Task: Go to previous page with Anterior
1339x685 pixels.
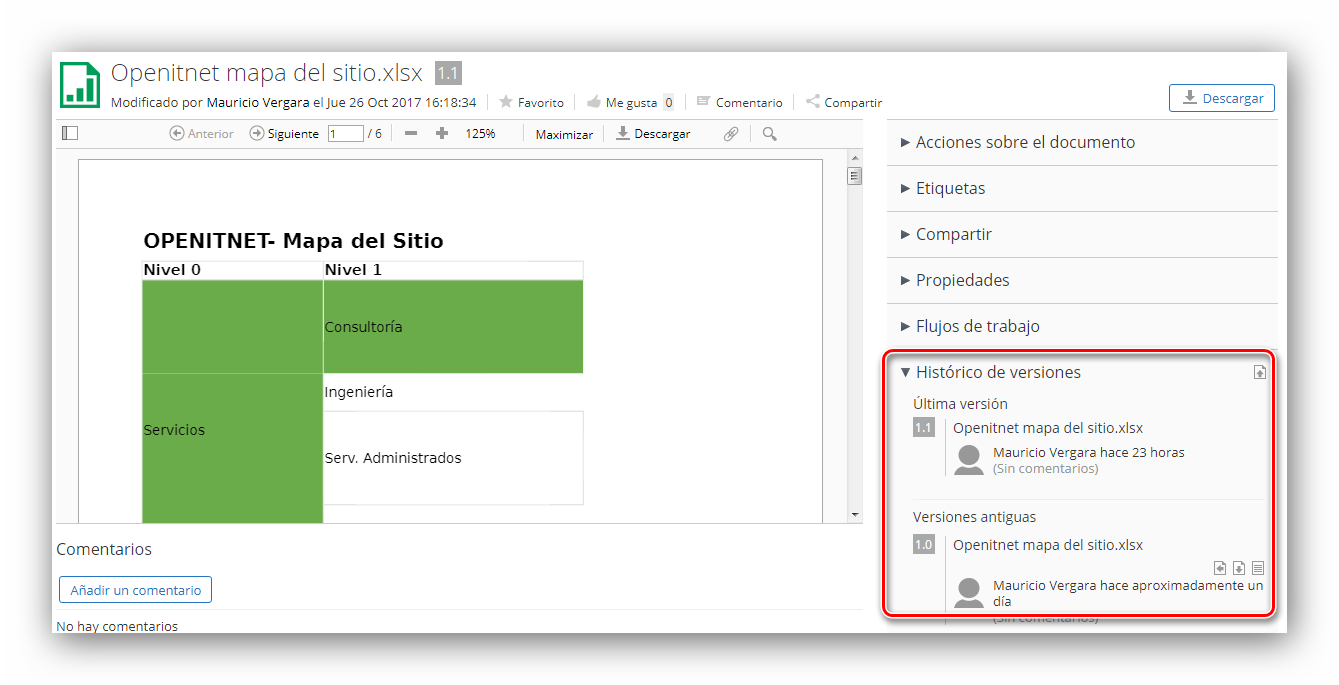Action: point(202,133)
